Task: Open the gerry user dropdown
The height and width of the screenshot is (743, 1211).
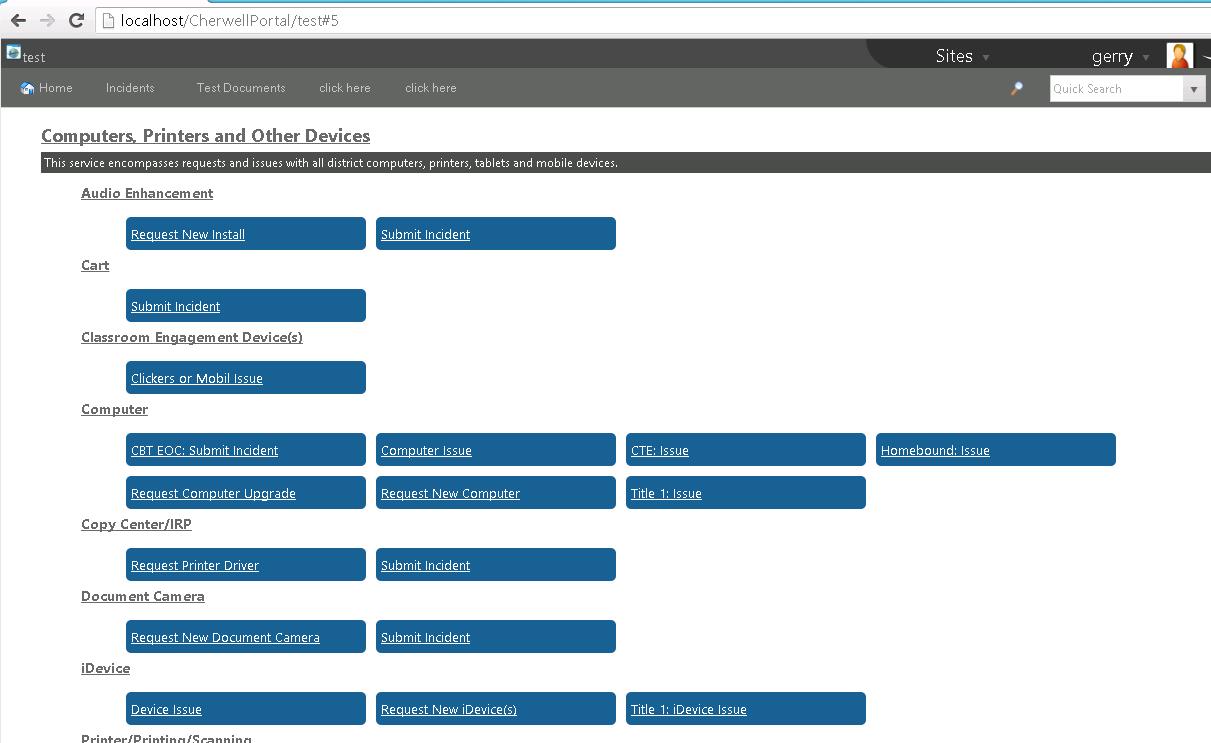Action: point(1120,57)
